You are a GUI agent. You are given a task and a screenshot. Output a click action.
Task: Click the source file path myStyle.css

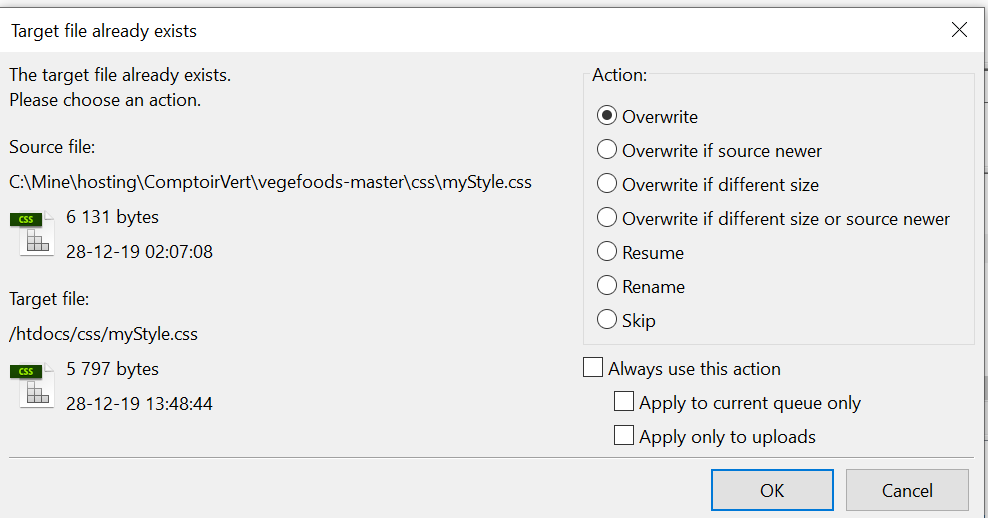click(x=270, y=182)
